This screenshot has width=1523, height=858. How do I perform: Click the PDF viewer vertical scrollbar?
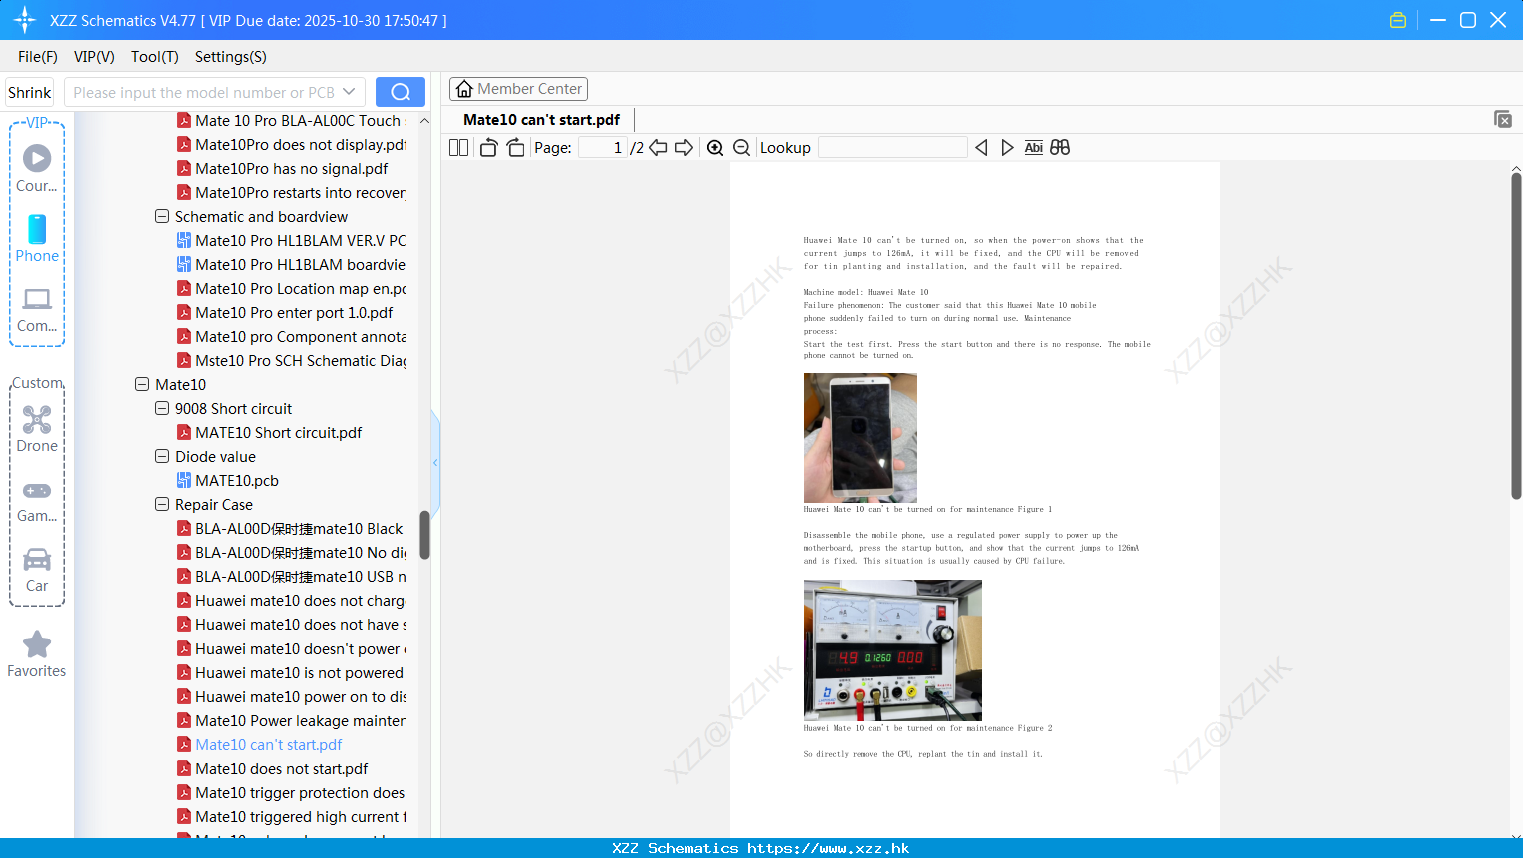pyautogui.click(x=1516, y=335)
